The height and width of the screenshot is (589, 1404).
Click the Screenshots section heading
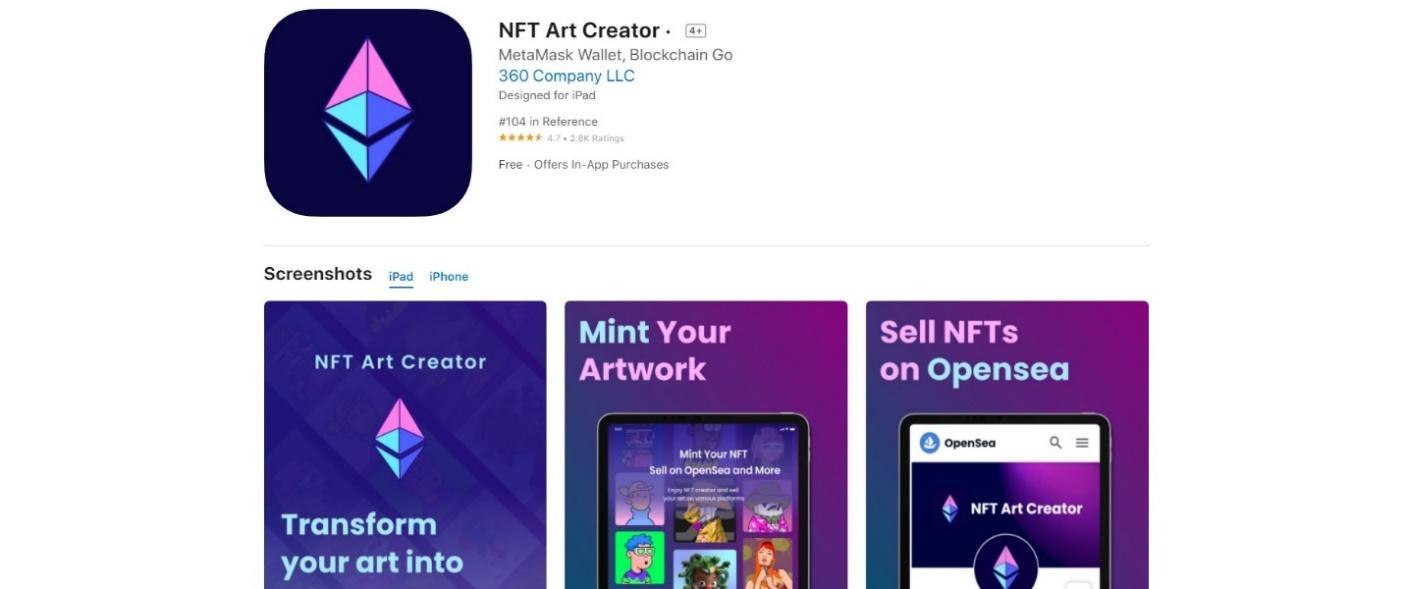point(318,274)
